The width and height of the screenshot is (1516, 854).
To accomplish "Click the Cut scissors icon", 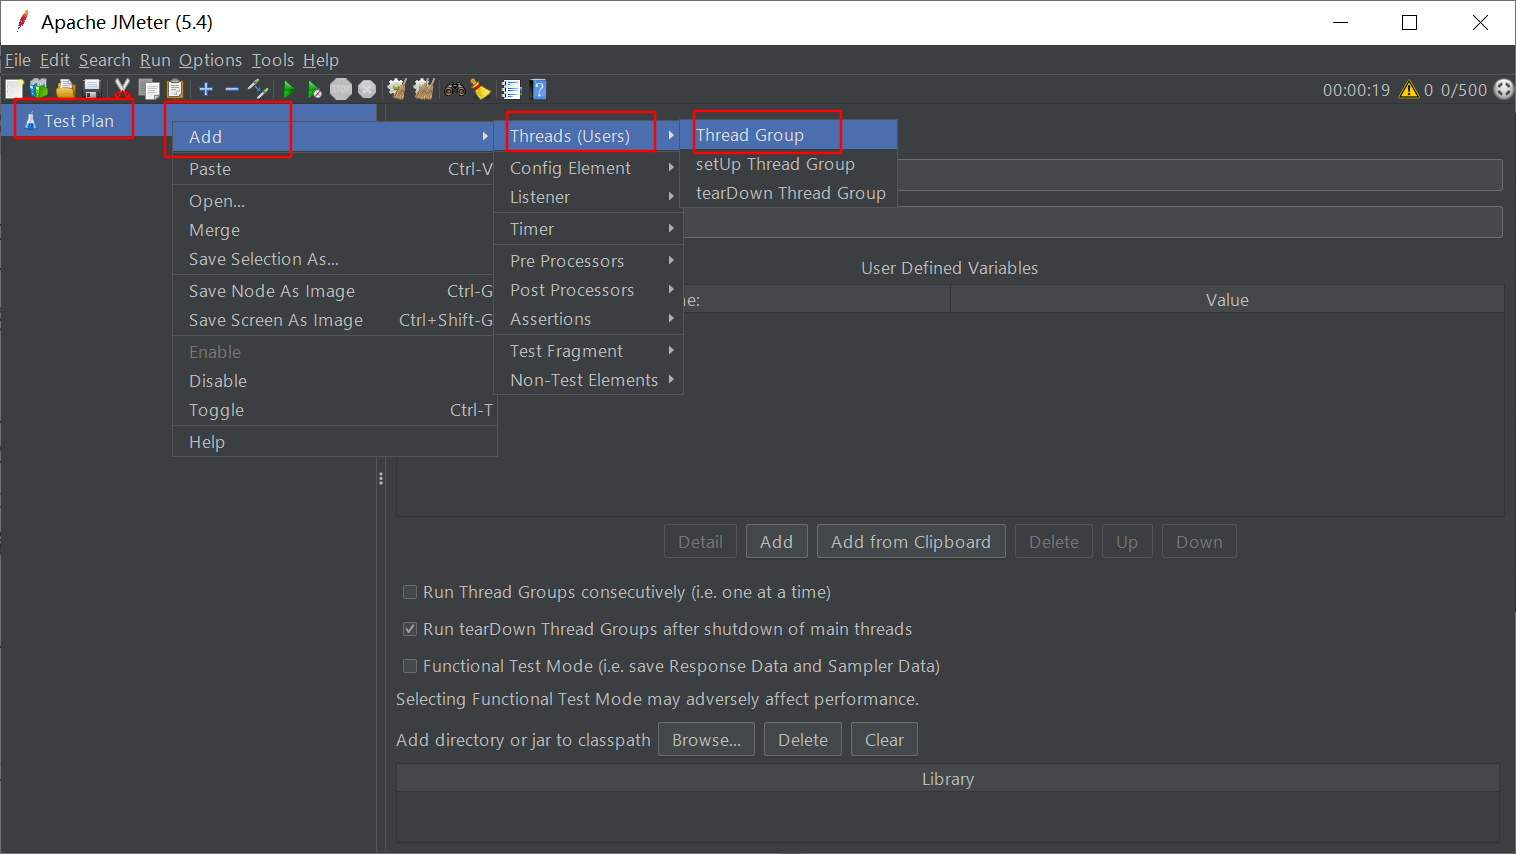I will [x=122, y=89].
